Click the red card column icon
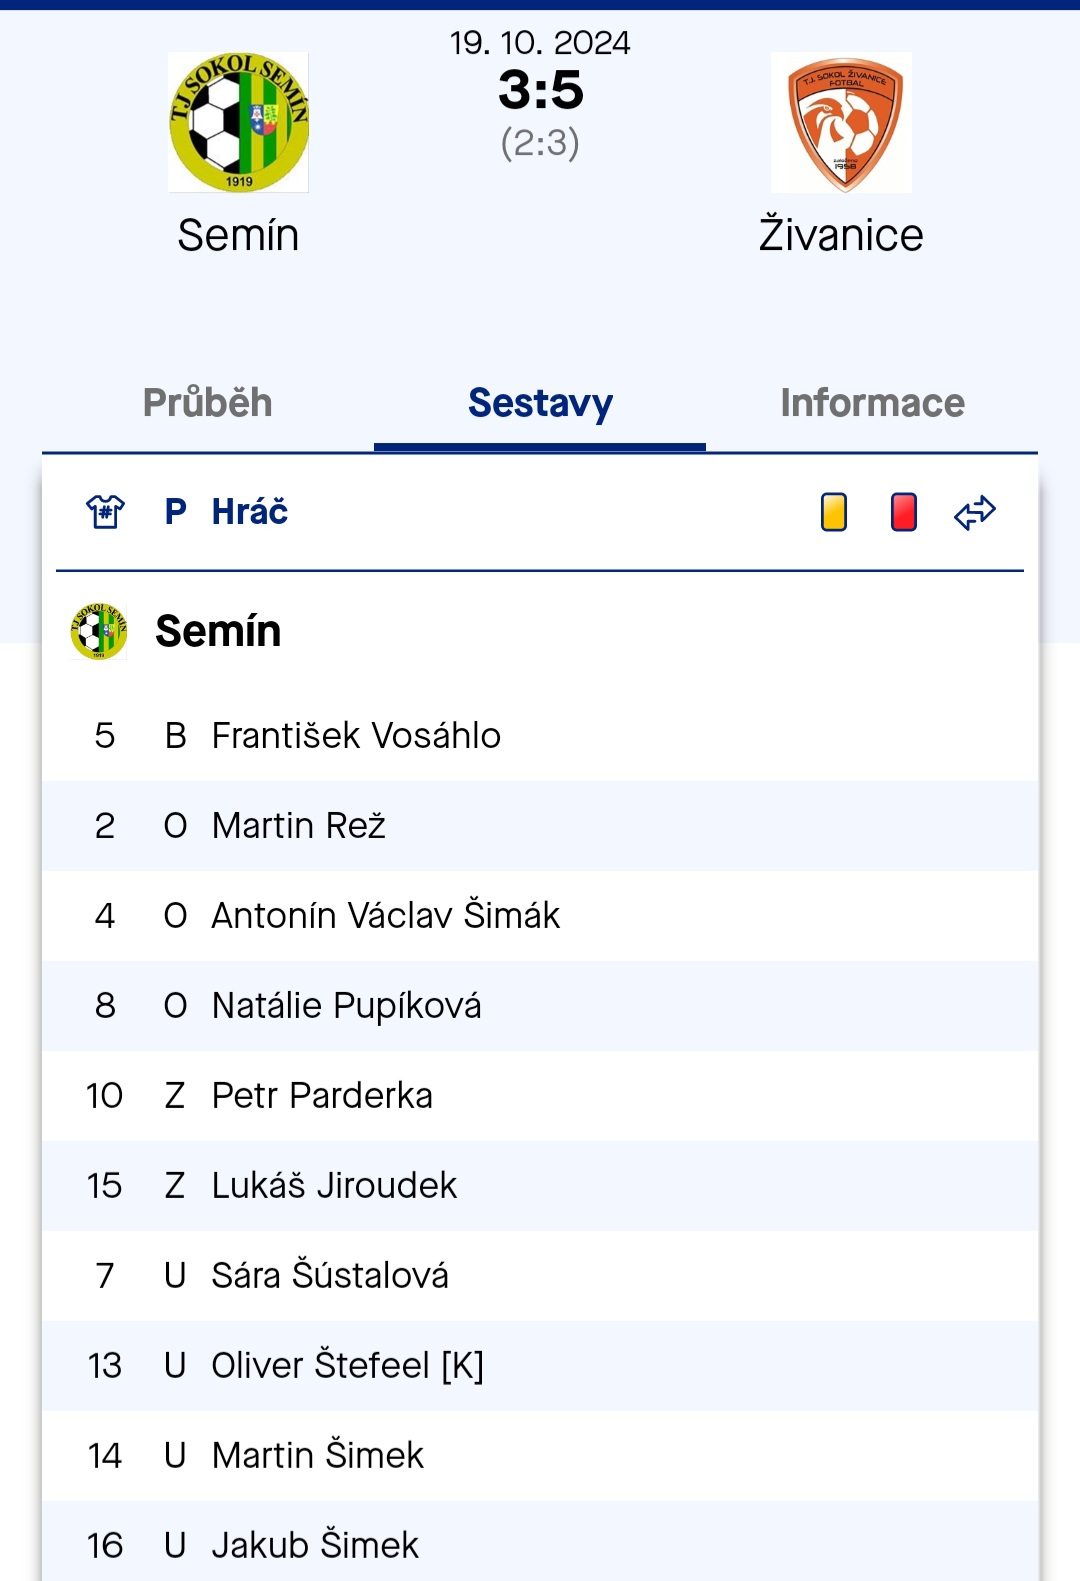The image size is (1080, 1581). coord(904,512)
